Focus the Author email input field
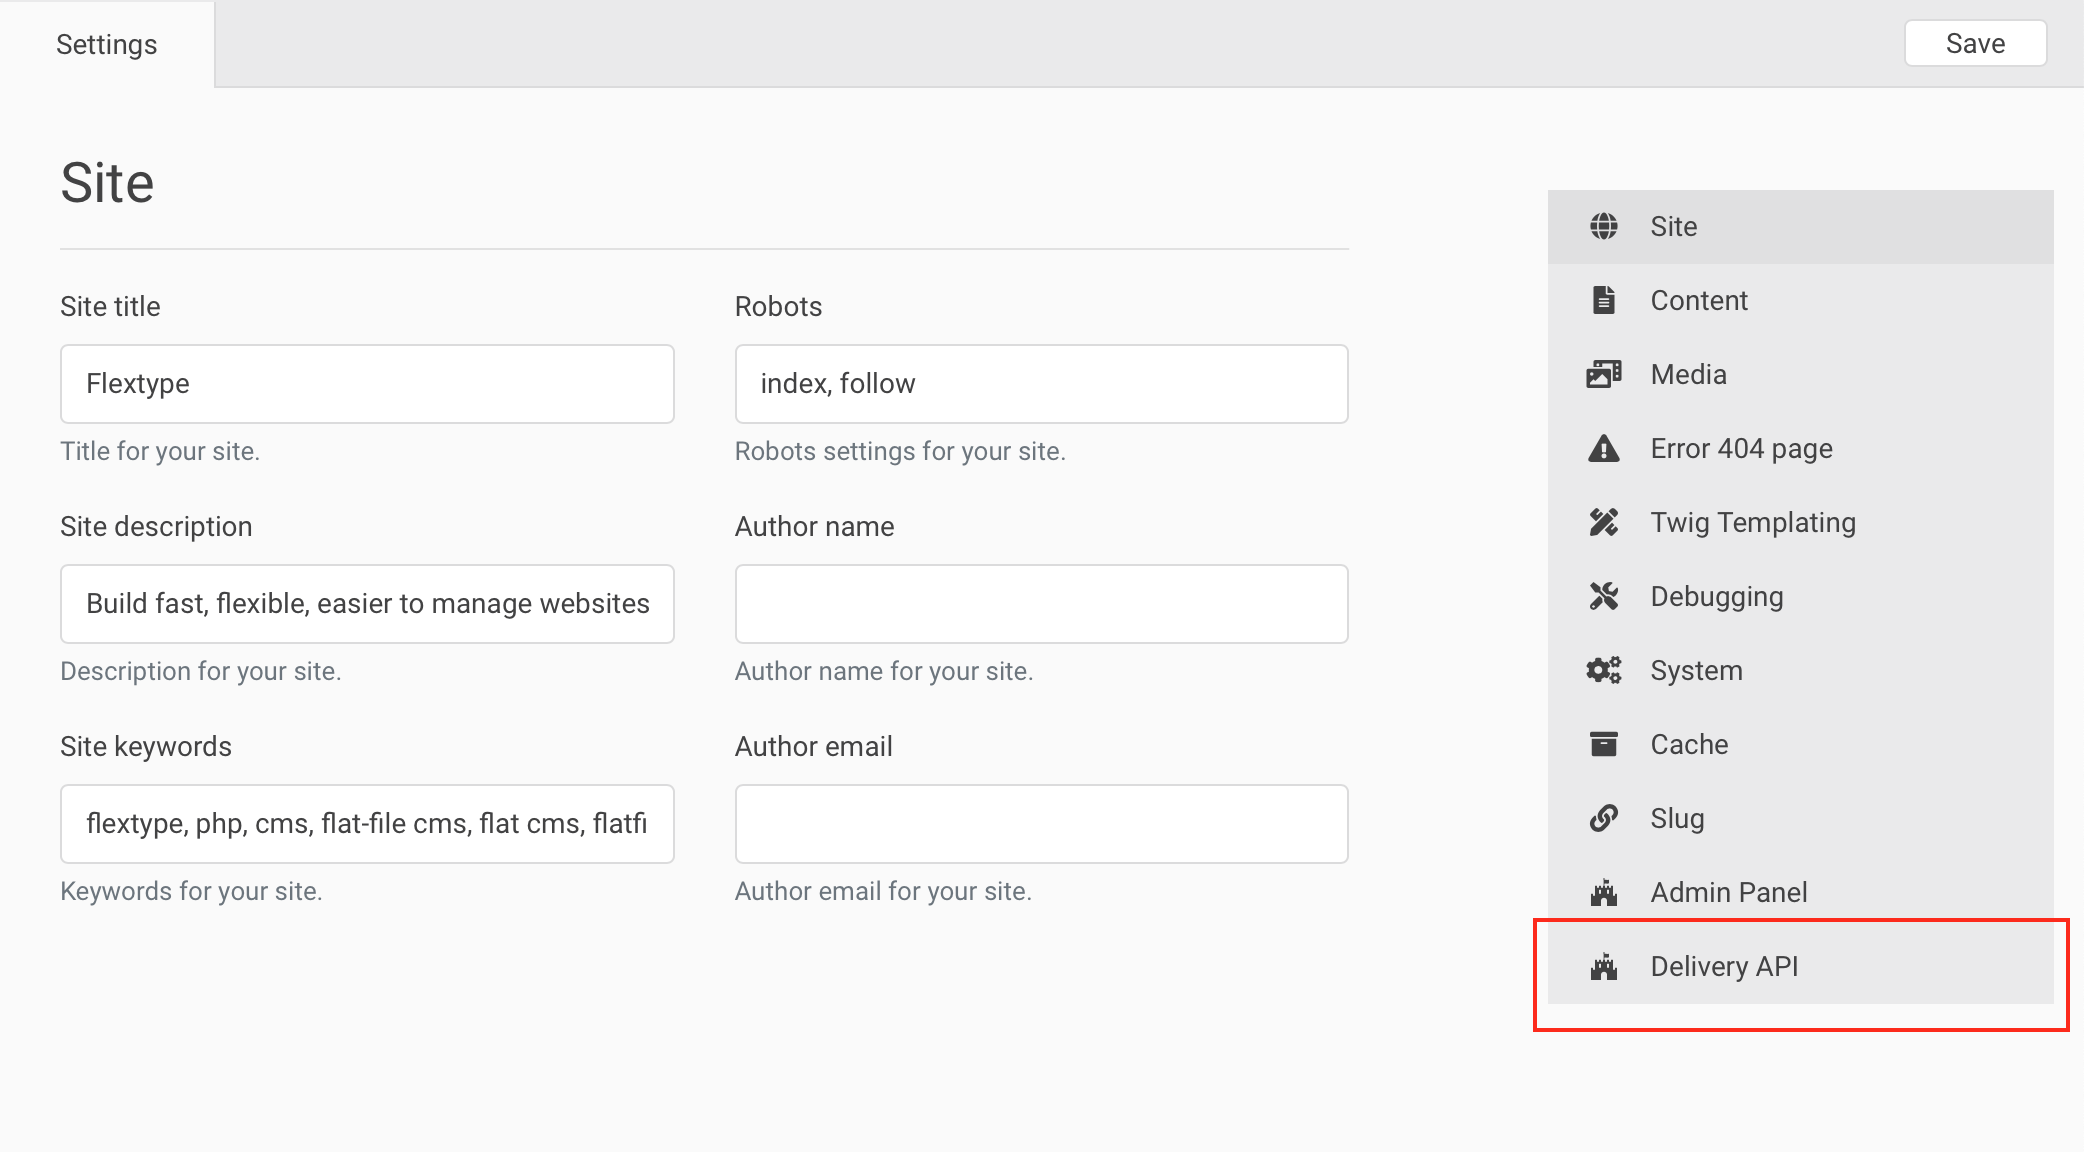The width and height of the screenshot is (2084, 1152). pyautogui.click(x=1041, y=824)
